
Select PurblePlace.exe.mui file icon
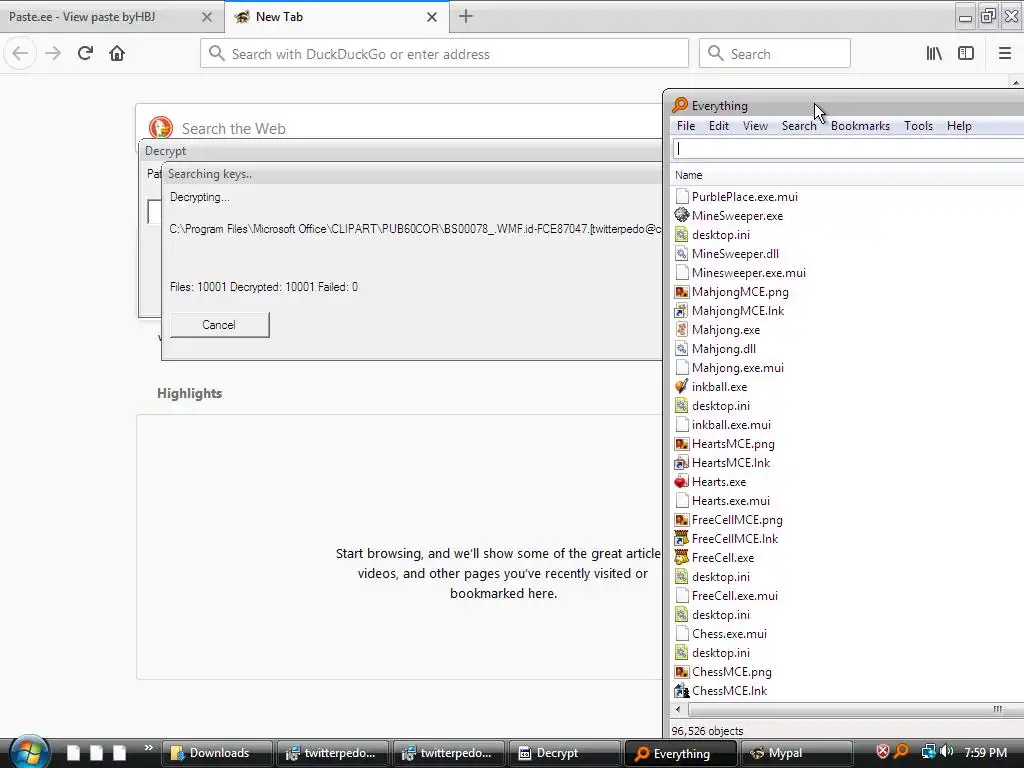[x=682, y=197]
